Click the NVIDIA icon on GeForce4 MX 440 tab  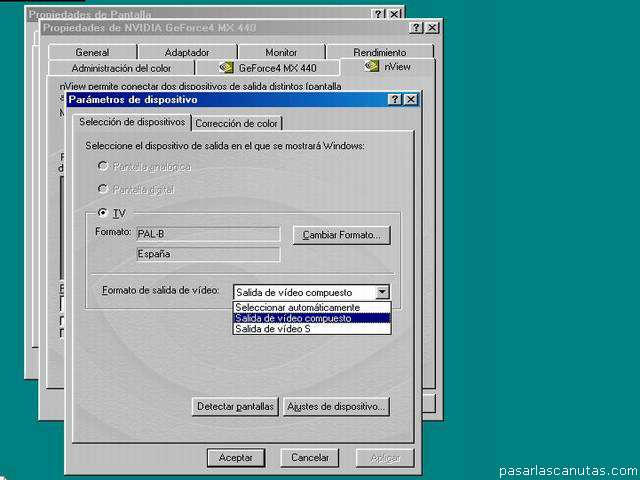point(227,68)
